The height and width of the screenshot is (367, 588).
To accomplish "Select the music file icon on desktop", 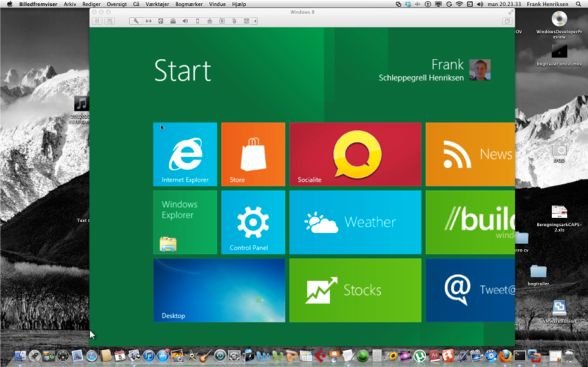I will point(81,103).
